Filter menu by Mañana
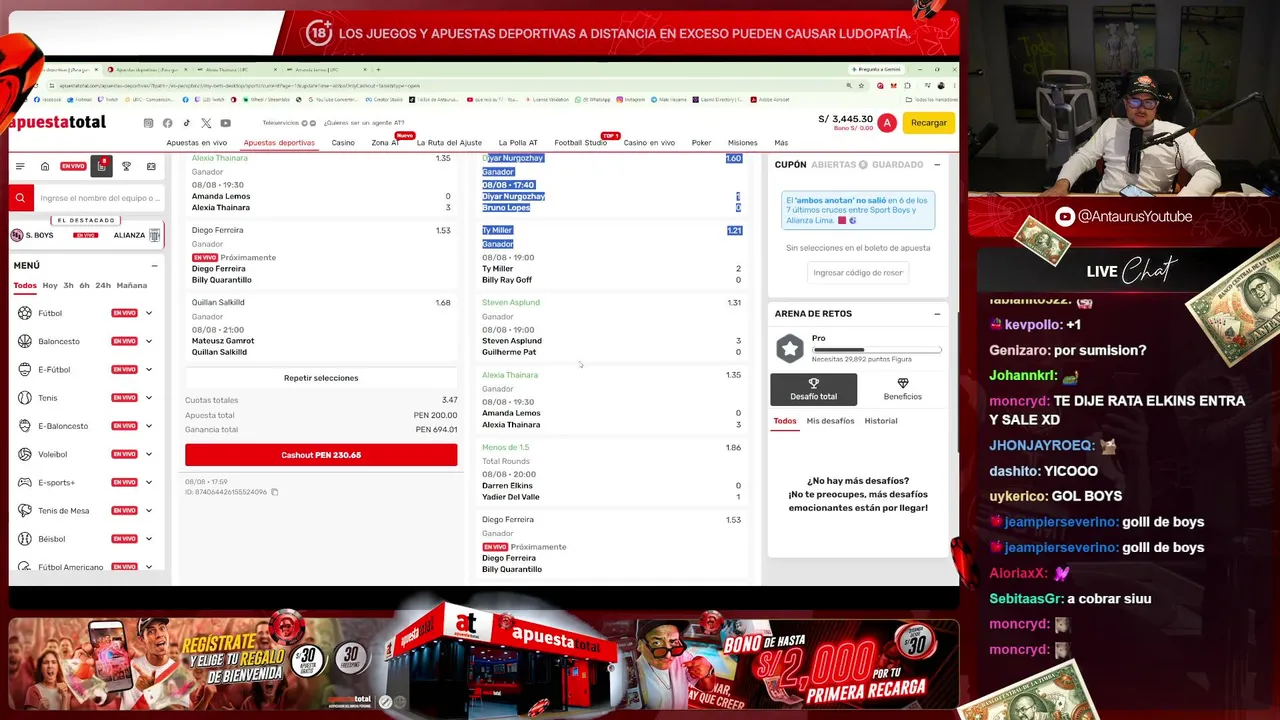 point(132,285)
